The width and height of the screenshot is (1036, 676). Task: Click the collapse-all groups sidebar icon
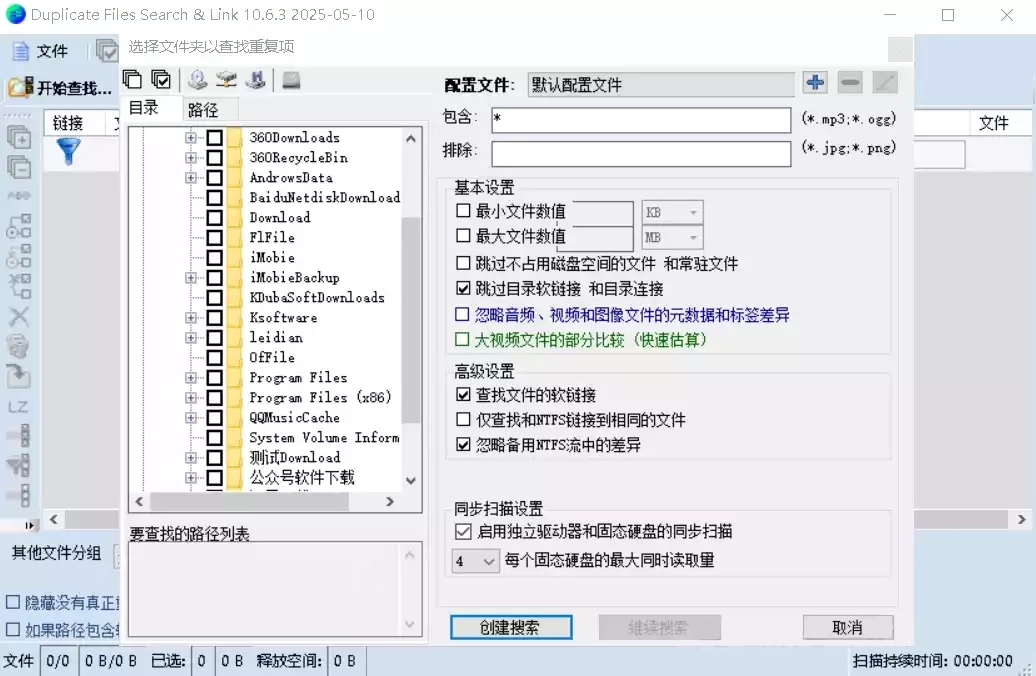(19, 167)
